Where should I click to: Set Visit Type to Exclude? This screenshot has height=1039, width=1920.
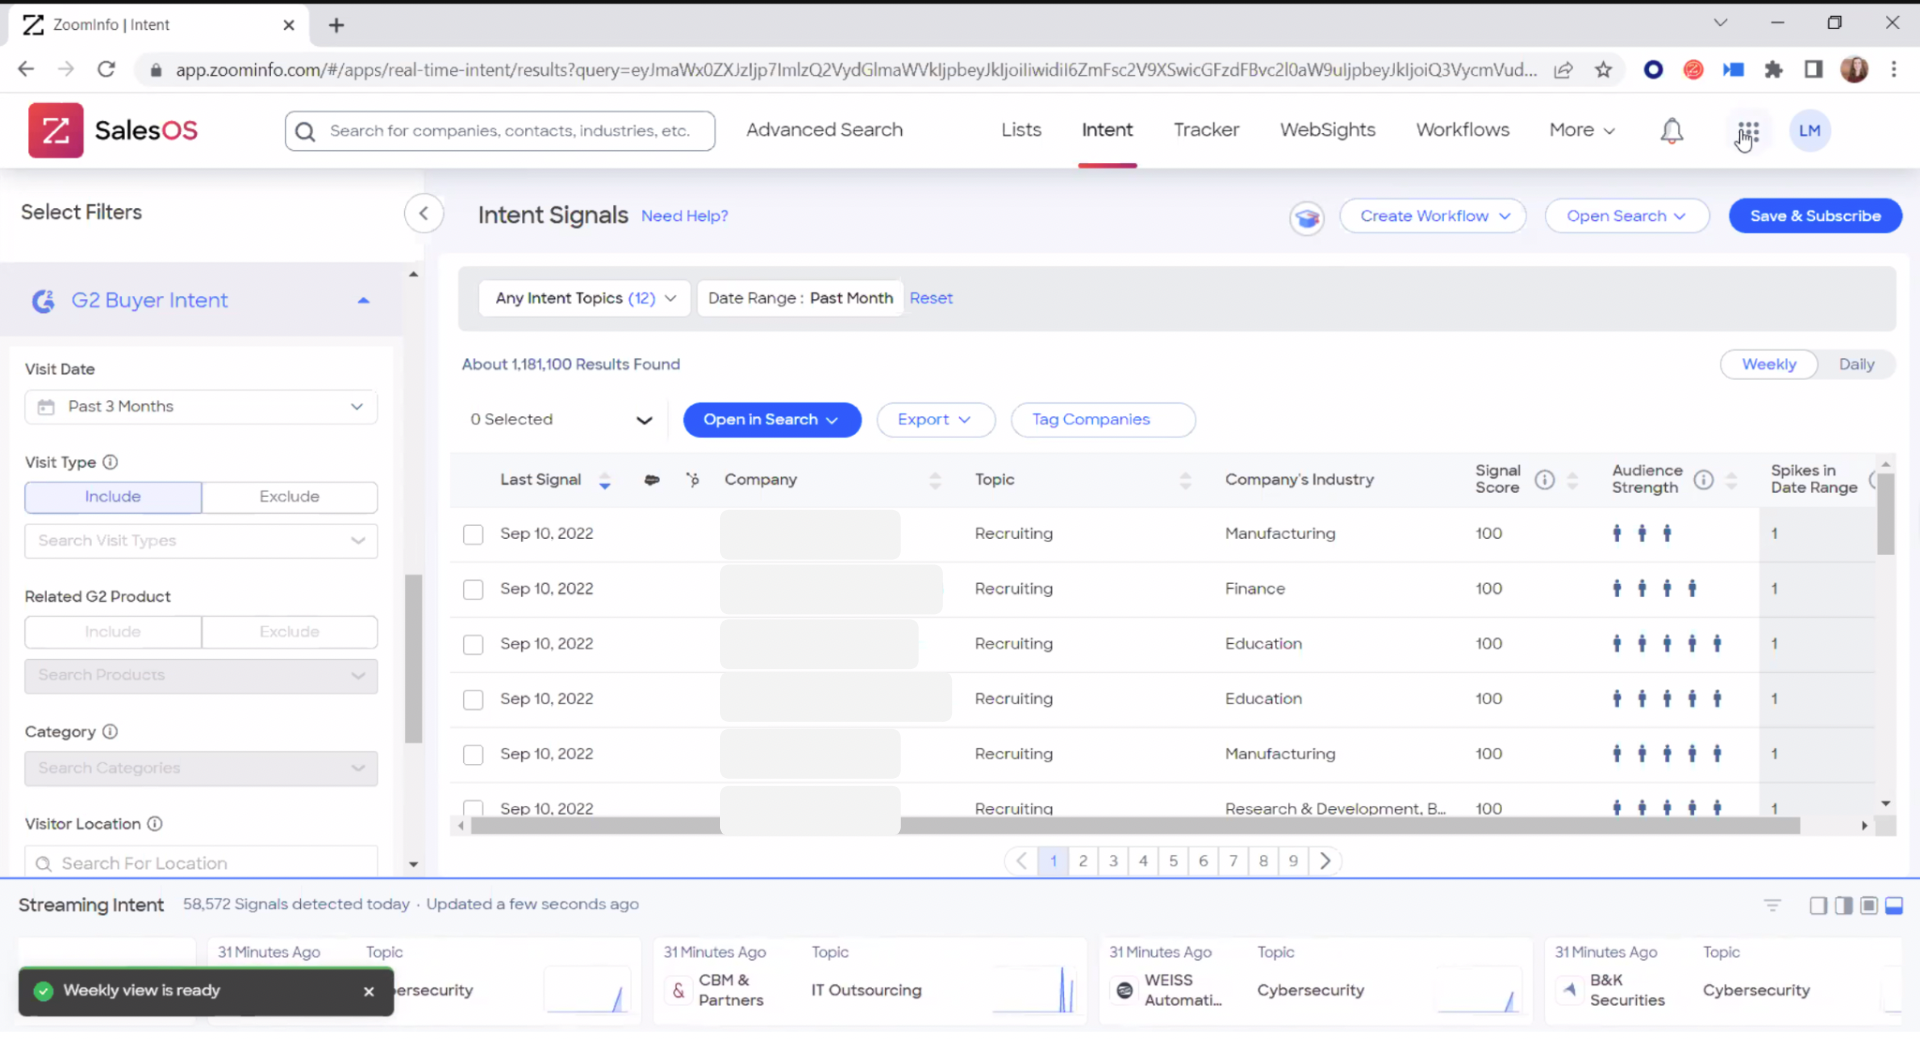[290, 497]
